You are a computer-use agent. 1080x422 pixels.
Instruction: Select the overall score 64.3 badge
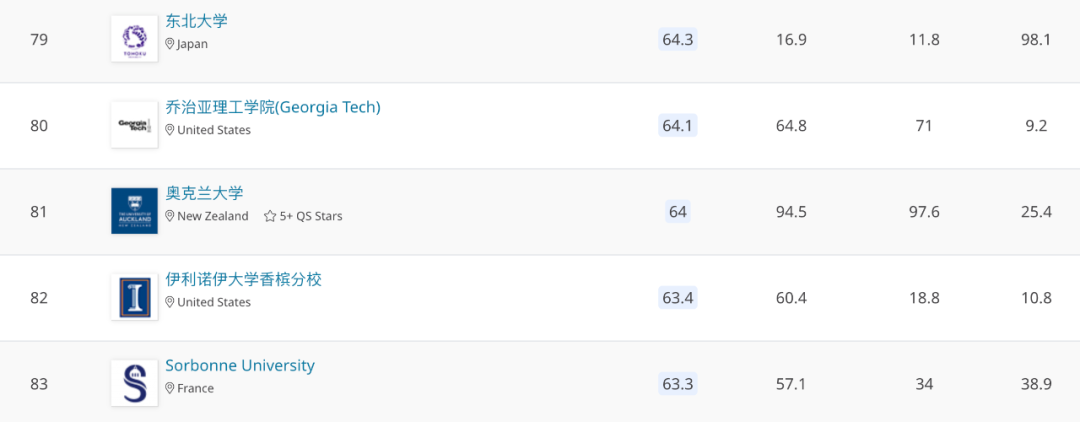[678, 39]
